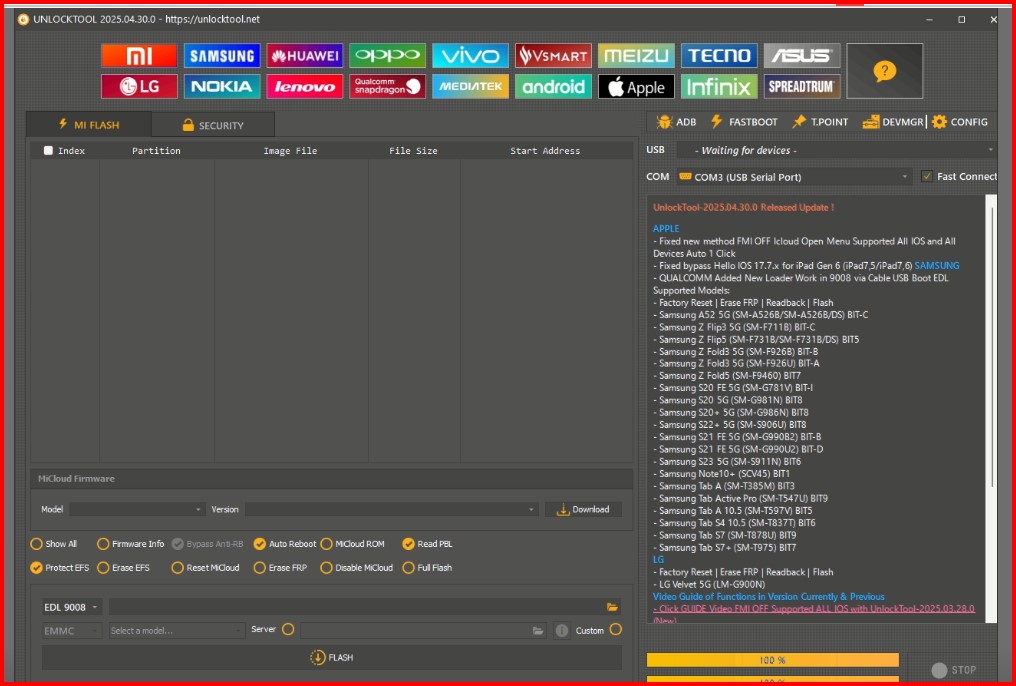
Task: Select the Server radio option
Action: 288,629
